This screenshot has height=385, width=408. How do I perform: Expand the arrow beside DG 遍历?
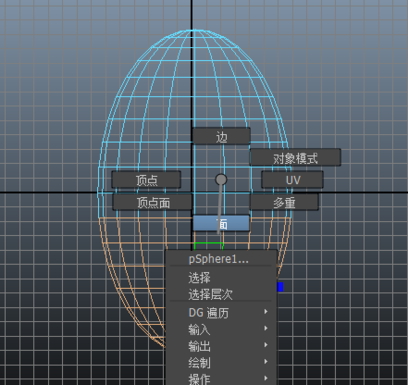click(x=266, y=311)
